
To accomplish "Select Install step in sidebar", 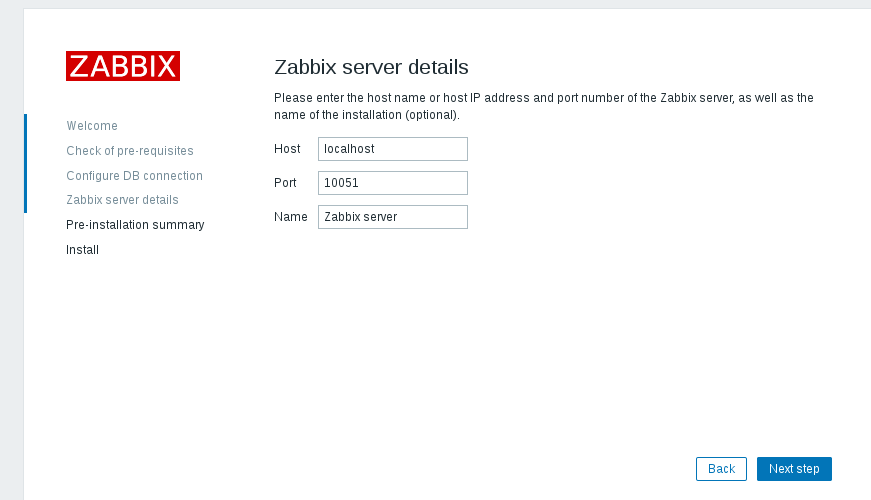I will [82, 250].
